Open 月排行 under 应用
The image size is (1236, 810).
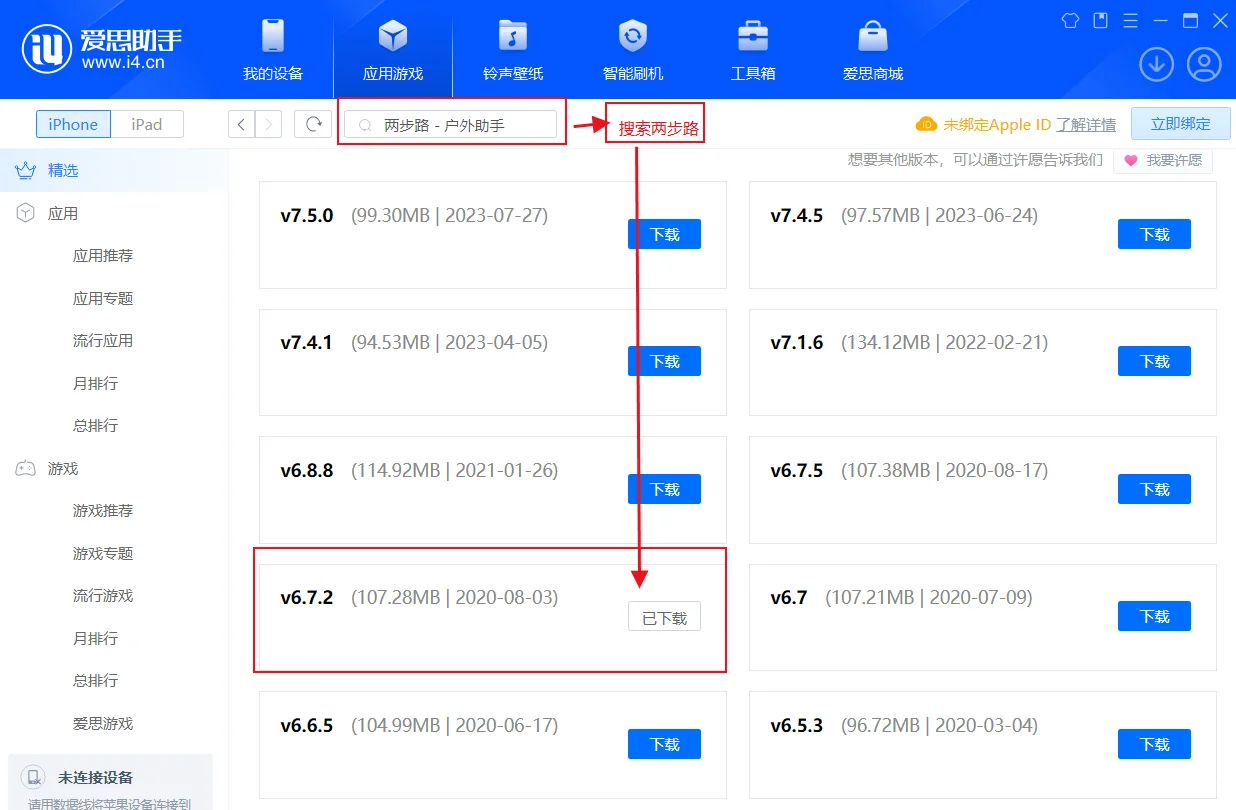[95, 383]
